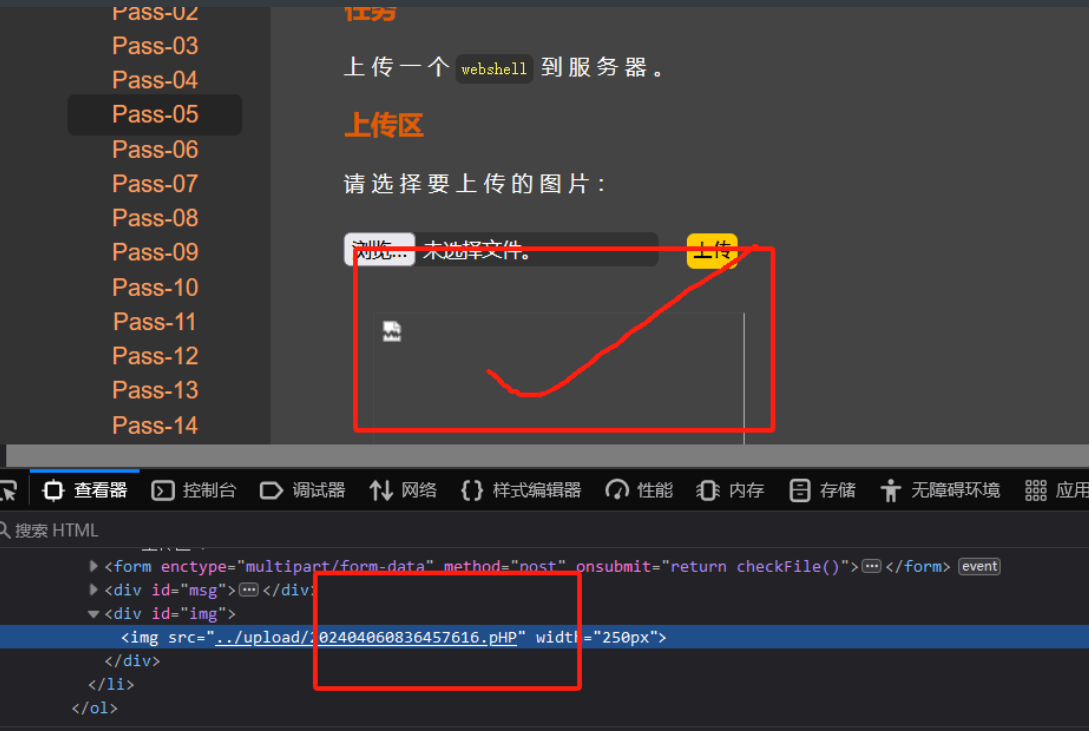The width and height of the screenshot is (1089, 731).
Task: Collapse the div id="img" node
Action: tap(93, 614)
